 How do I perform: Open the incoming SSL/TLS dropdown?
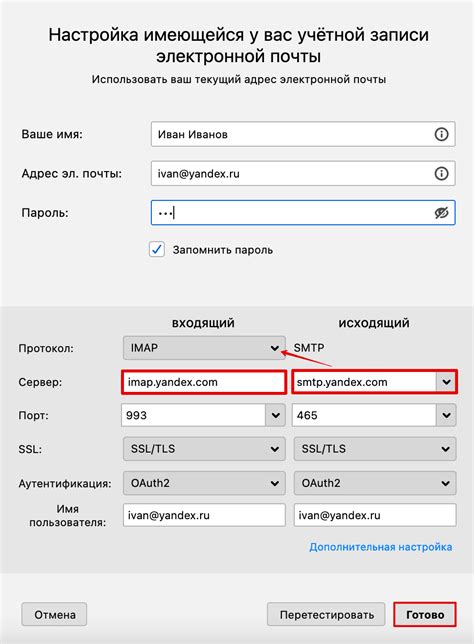pos(204,448)
